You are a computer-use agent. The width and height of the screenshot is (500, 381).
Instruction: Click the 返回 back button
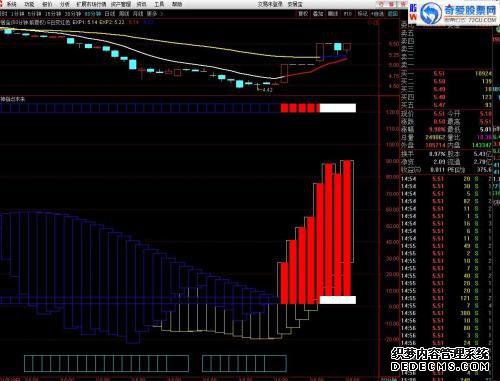click(x=393, y=14)
